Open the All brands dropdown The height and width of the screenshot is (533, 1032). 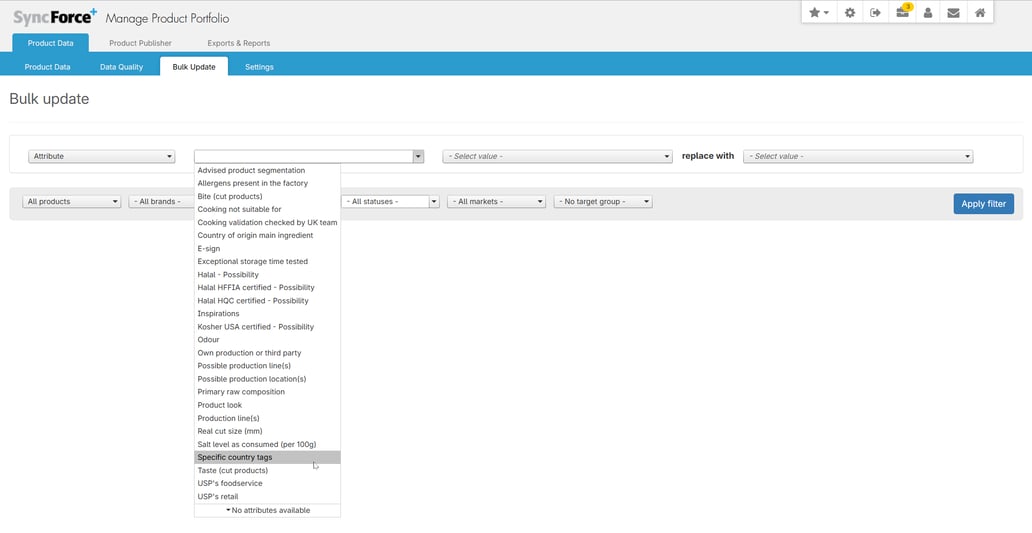pyautogui.click(x=162, y=201)
